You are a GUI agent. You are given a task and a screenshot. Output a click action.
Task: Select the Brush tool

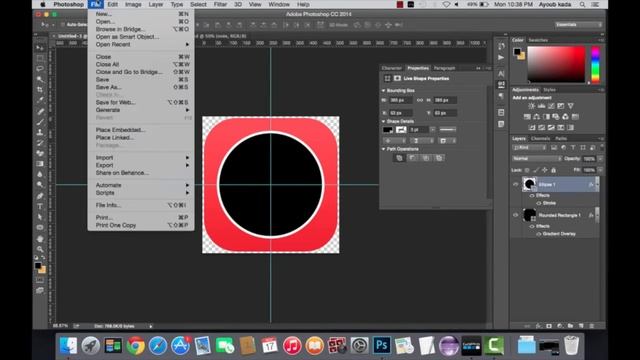(40, 122)
